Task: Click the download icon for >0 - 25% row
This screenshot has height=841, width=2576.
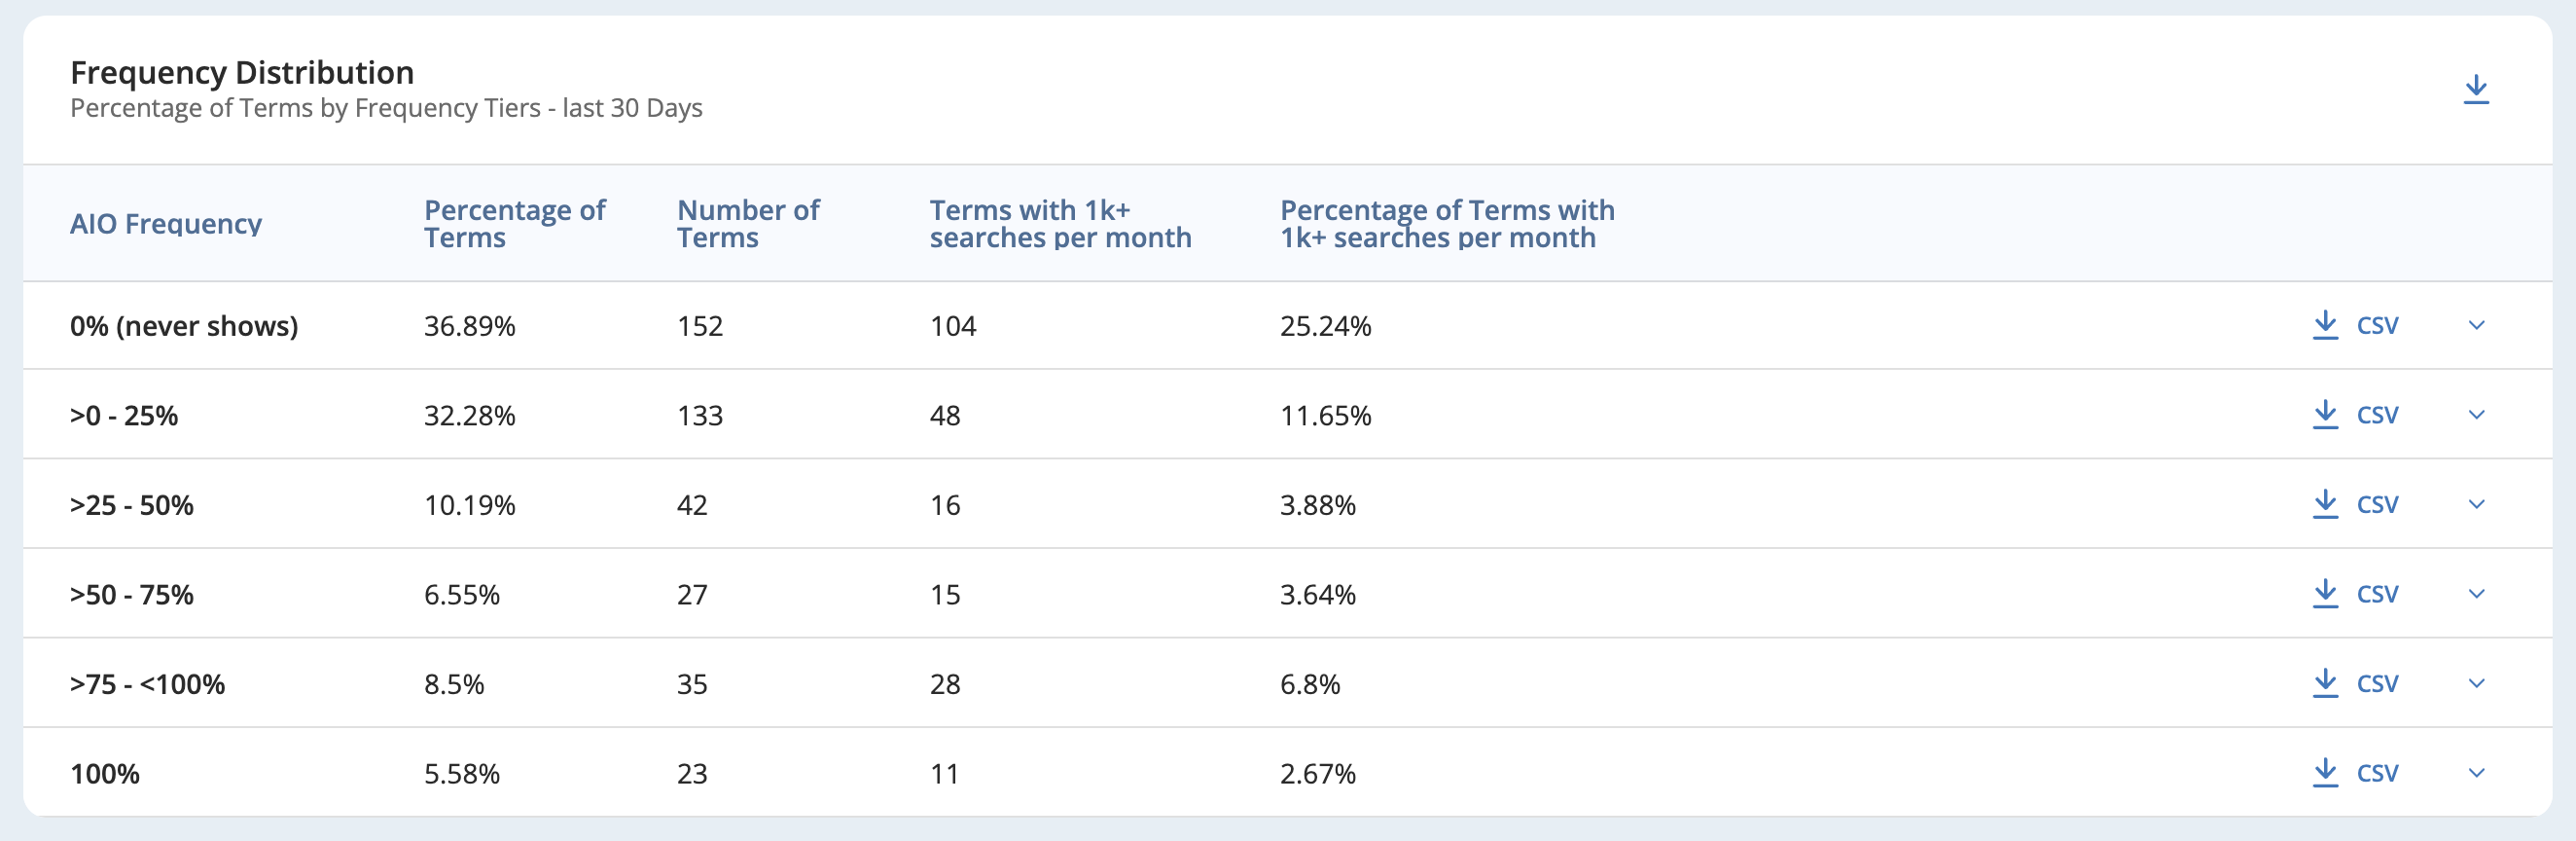Action: click(x=2326, y=415)
